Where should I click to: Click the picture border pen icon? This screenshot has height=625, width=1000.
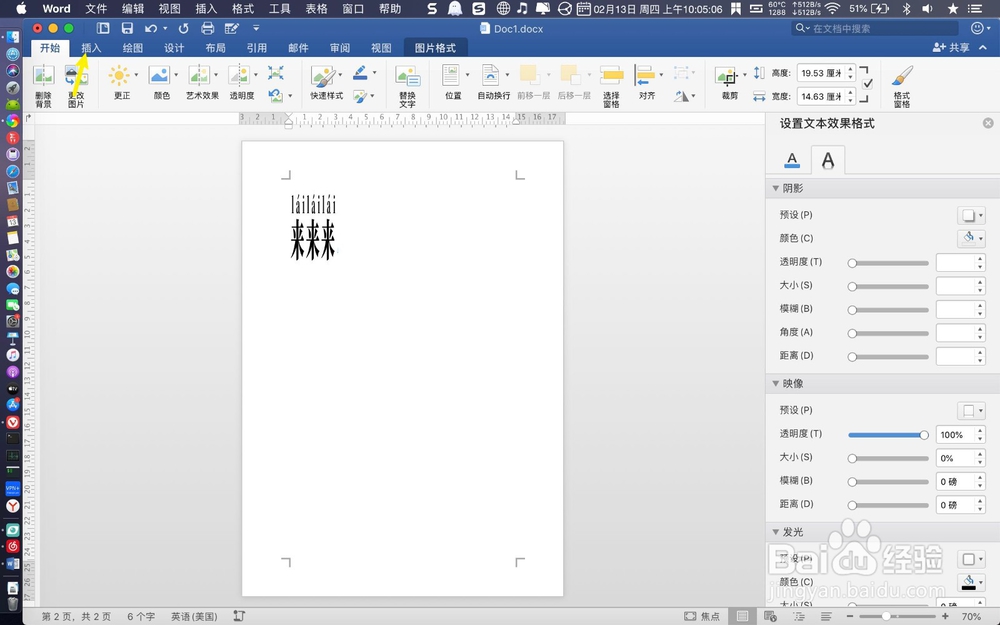pyautogui.click(x=360, y=73)
